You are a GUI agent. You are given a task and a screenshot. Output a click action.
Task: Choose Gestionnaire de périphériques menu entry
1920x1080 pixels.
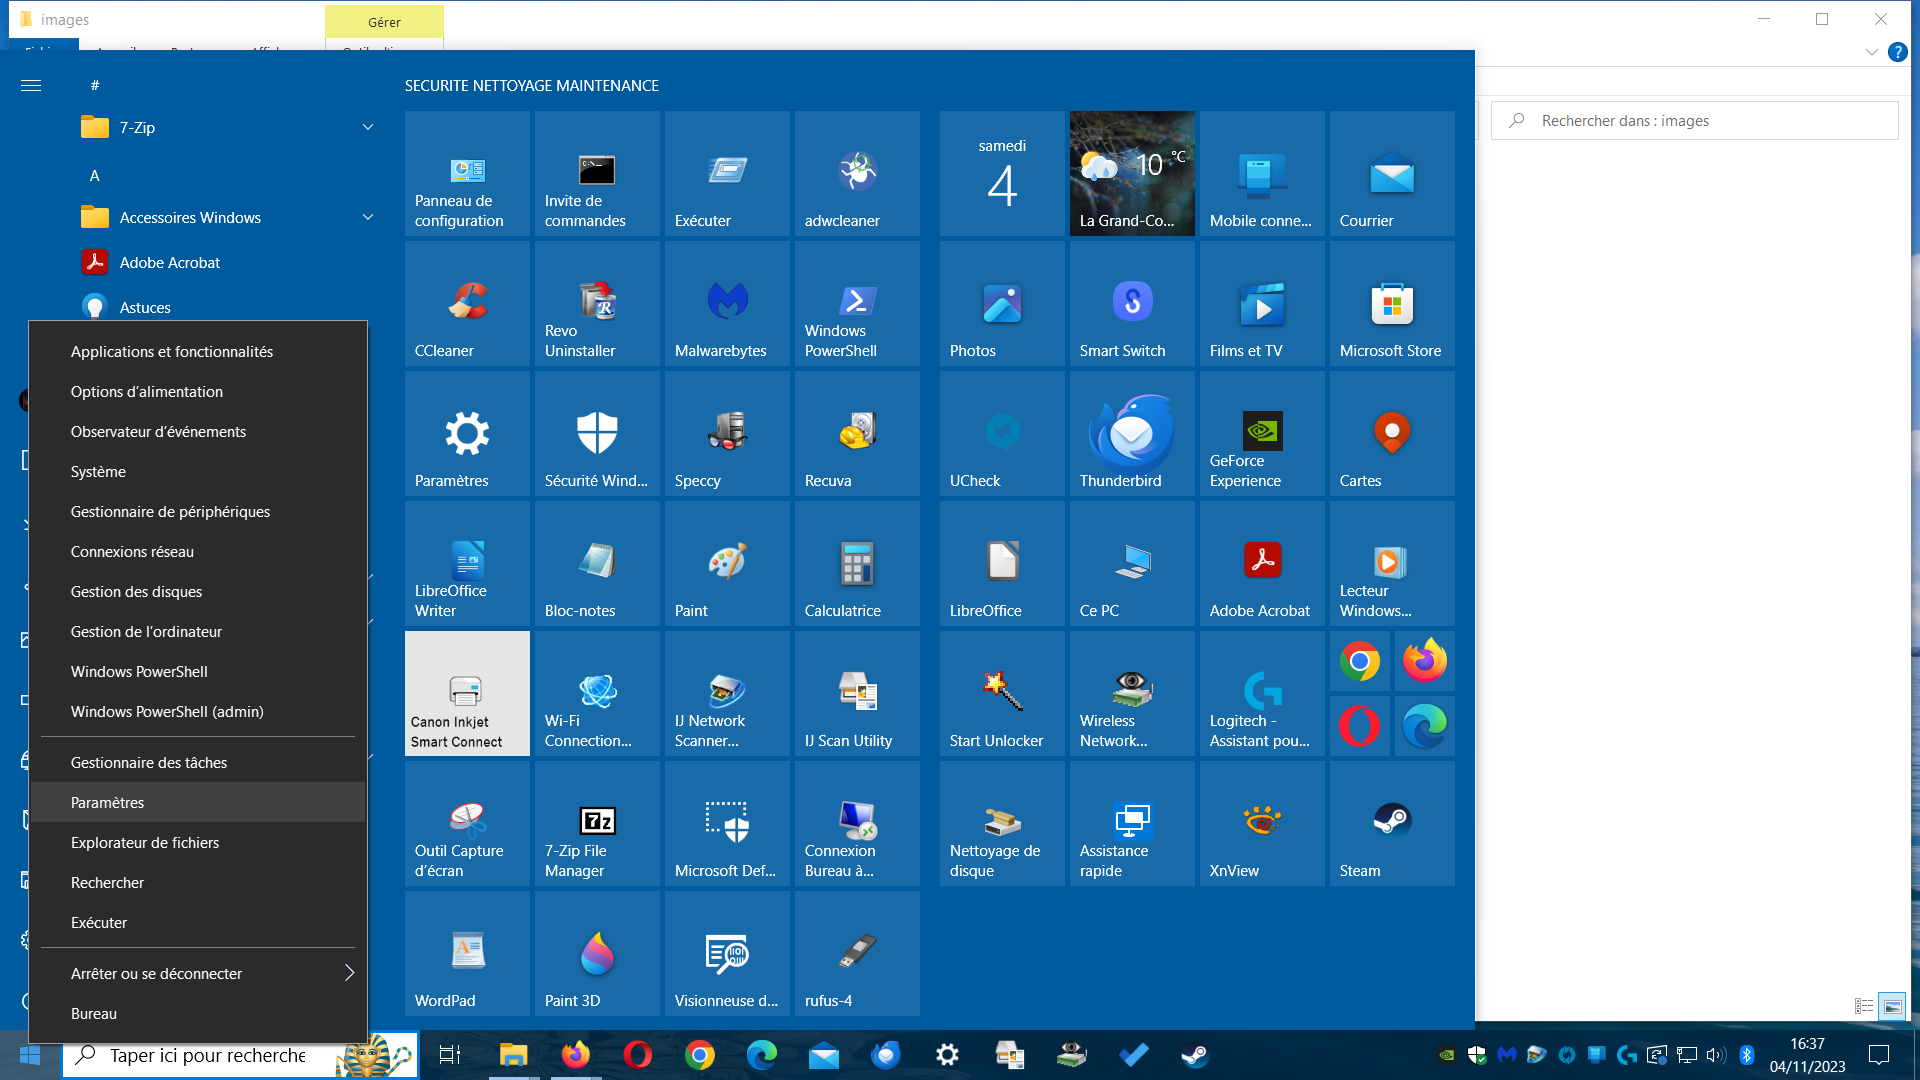click(x=170, y=511)
